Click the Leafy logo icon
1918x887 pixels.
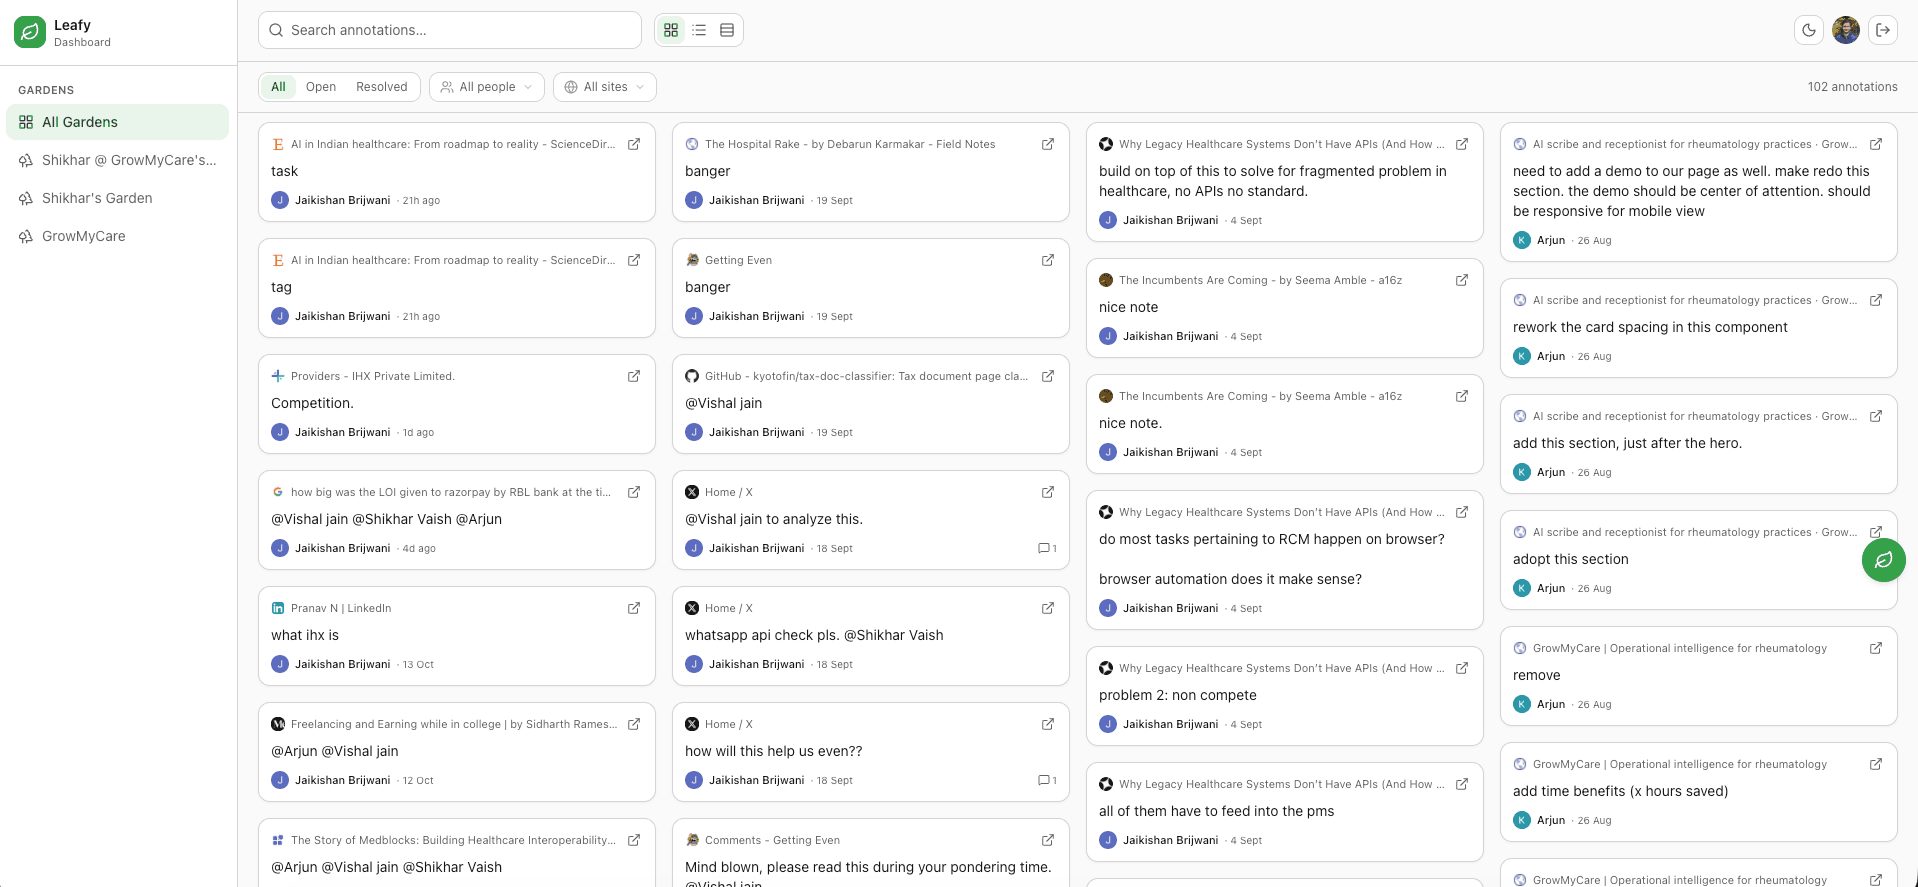[x=30, y=32]
